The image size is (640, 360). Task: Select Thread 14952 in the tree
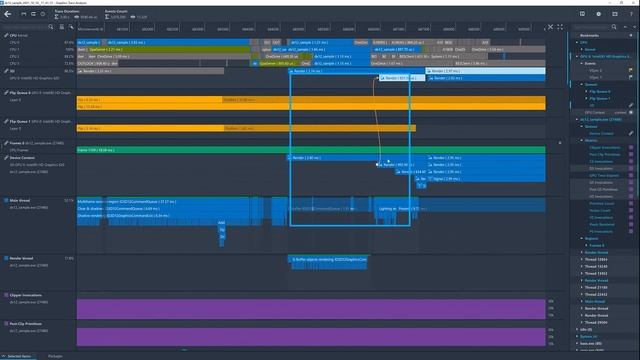(596, 273)
